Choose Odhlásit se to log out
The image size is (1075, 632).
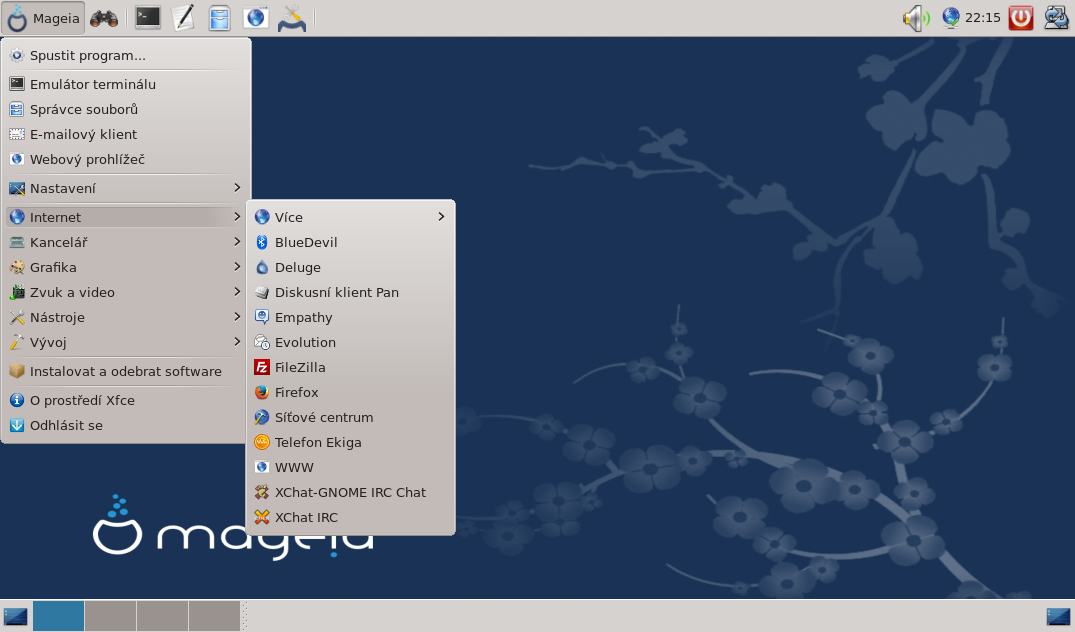coord(126,425)
